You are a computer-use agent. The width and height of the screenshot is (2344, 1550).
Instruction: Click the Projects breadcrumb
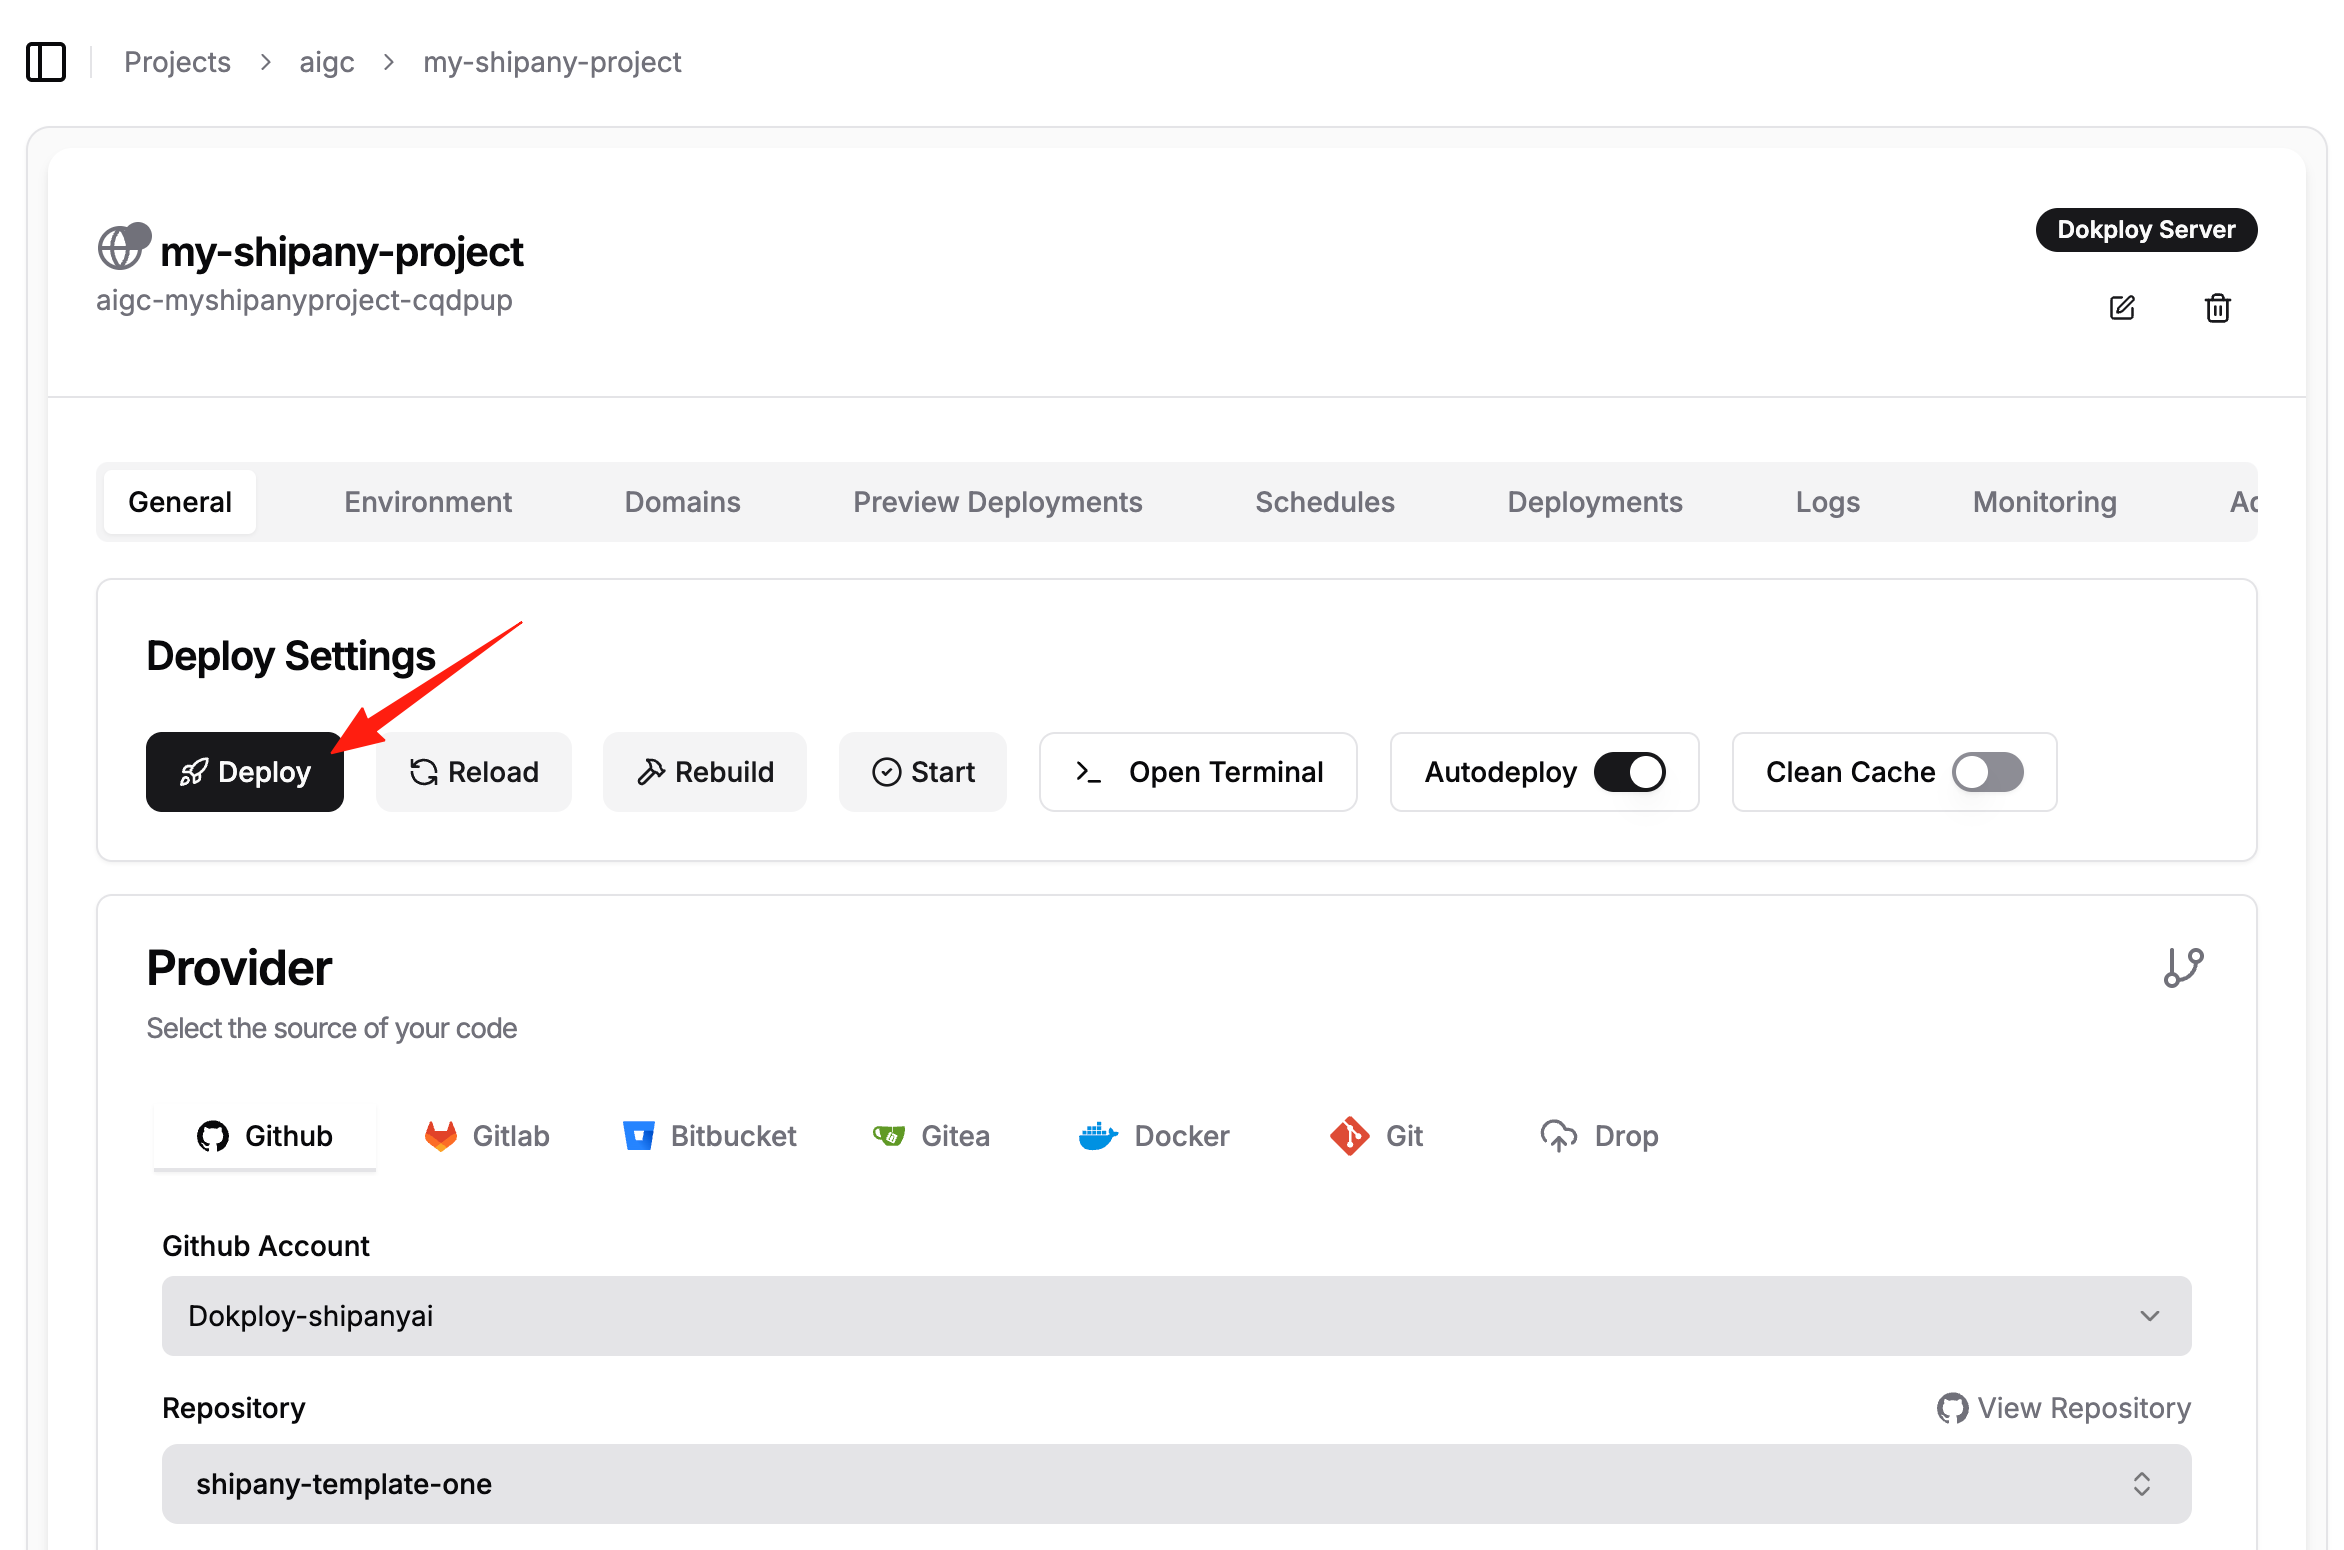tap(177, 62)
